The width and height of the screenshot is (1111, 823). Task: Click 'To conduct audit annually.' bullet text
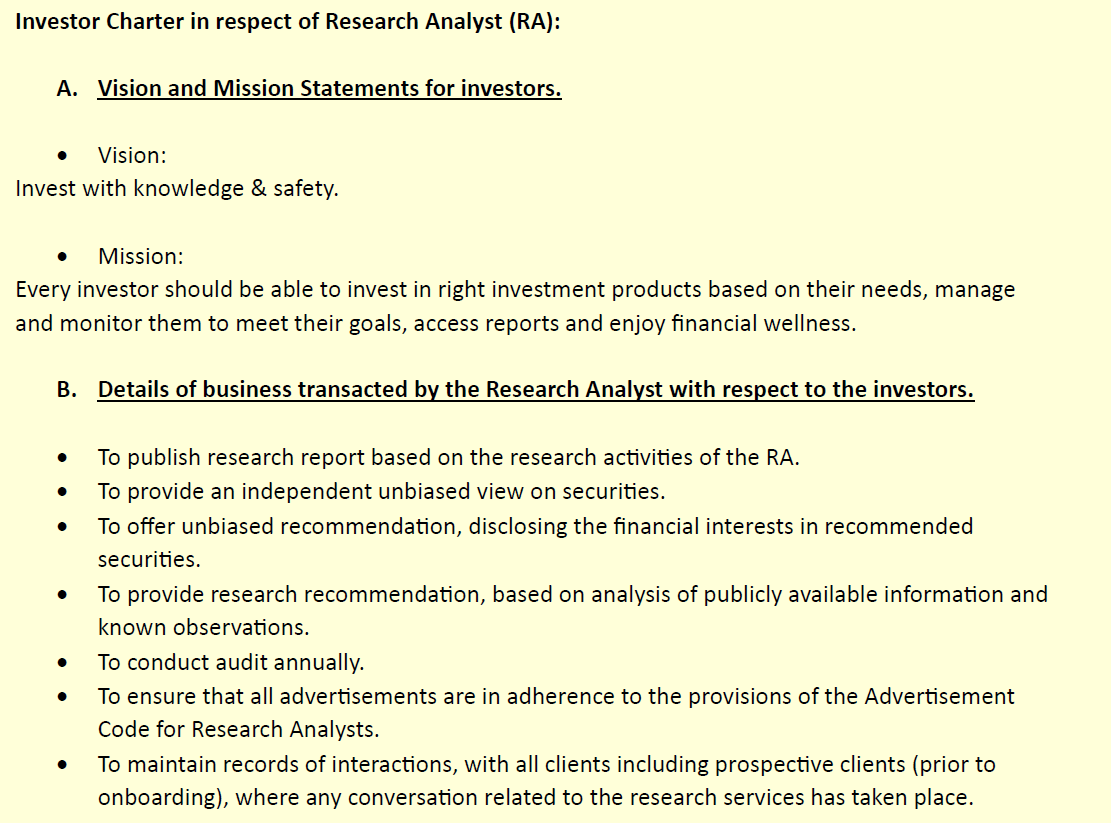pyautogui.click(x=231, y=662)
